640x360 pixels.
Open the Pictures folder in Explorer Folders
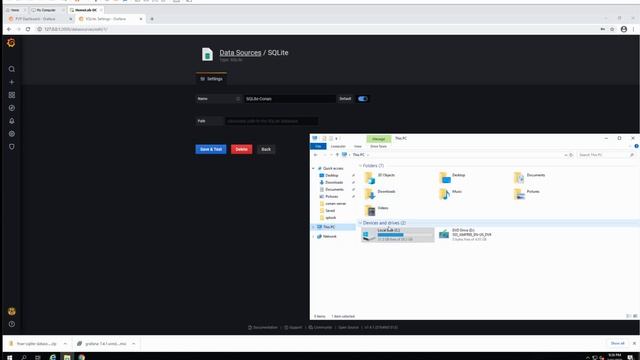tap(527, 193)
